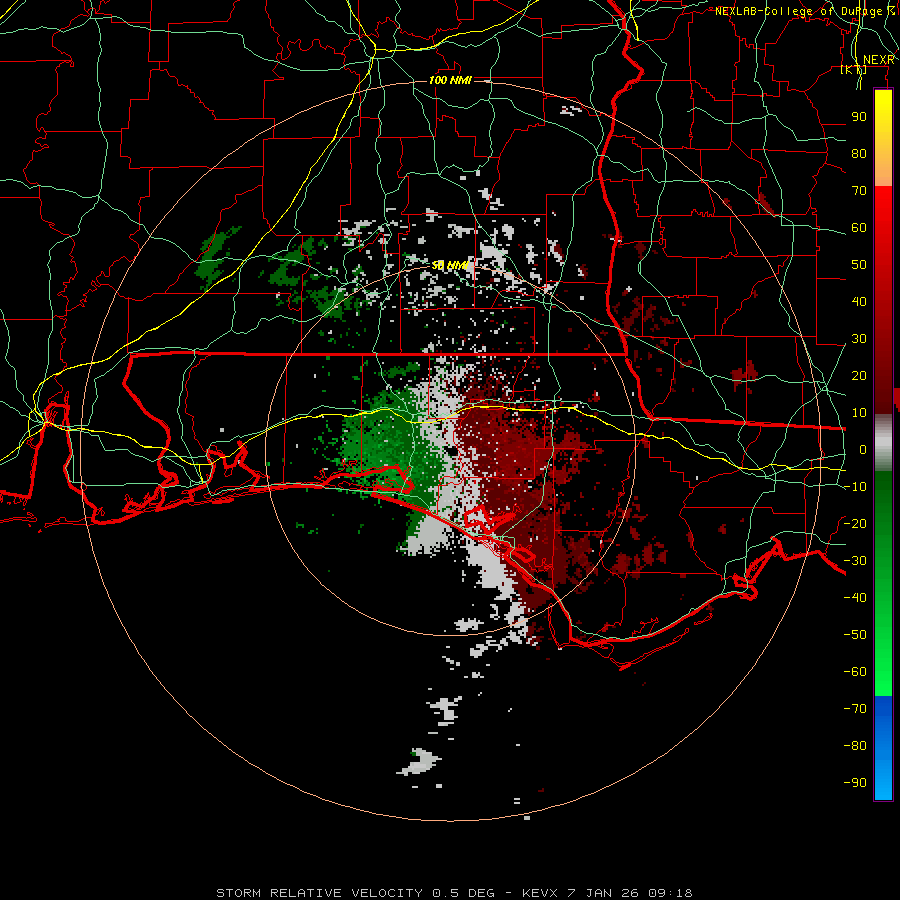Click the 09:18 timestamp

[x=670, y=893]
